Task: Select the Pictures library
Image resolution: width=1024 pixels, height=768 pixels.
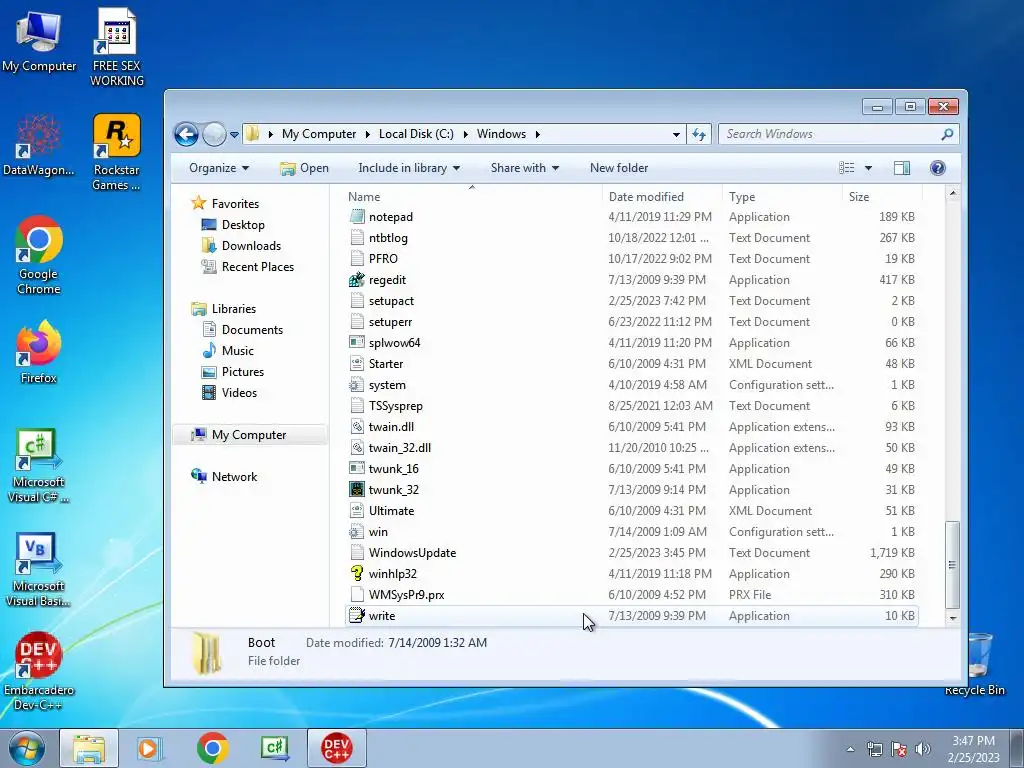Action: click(x=243, y=372)
